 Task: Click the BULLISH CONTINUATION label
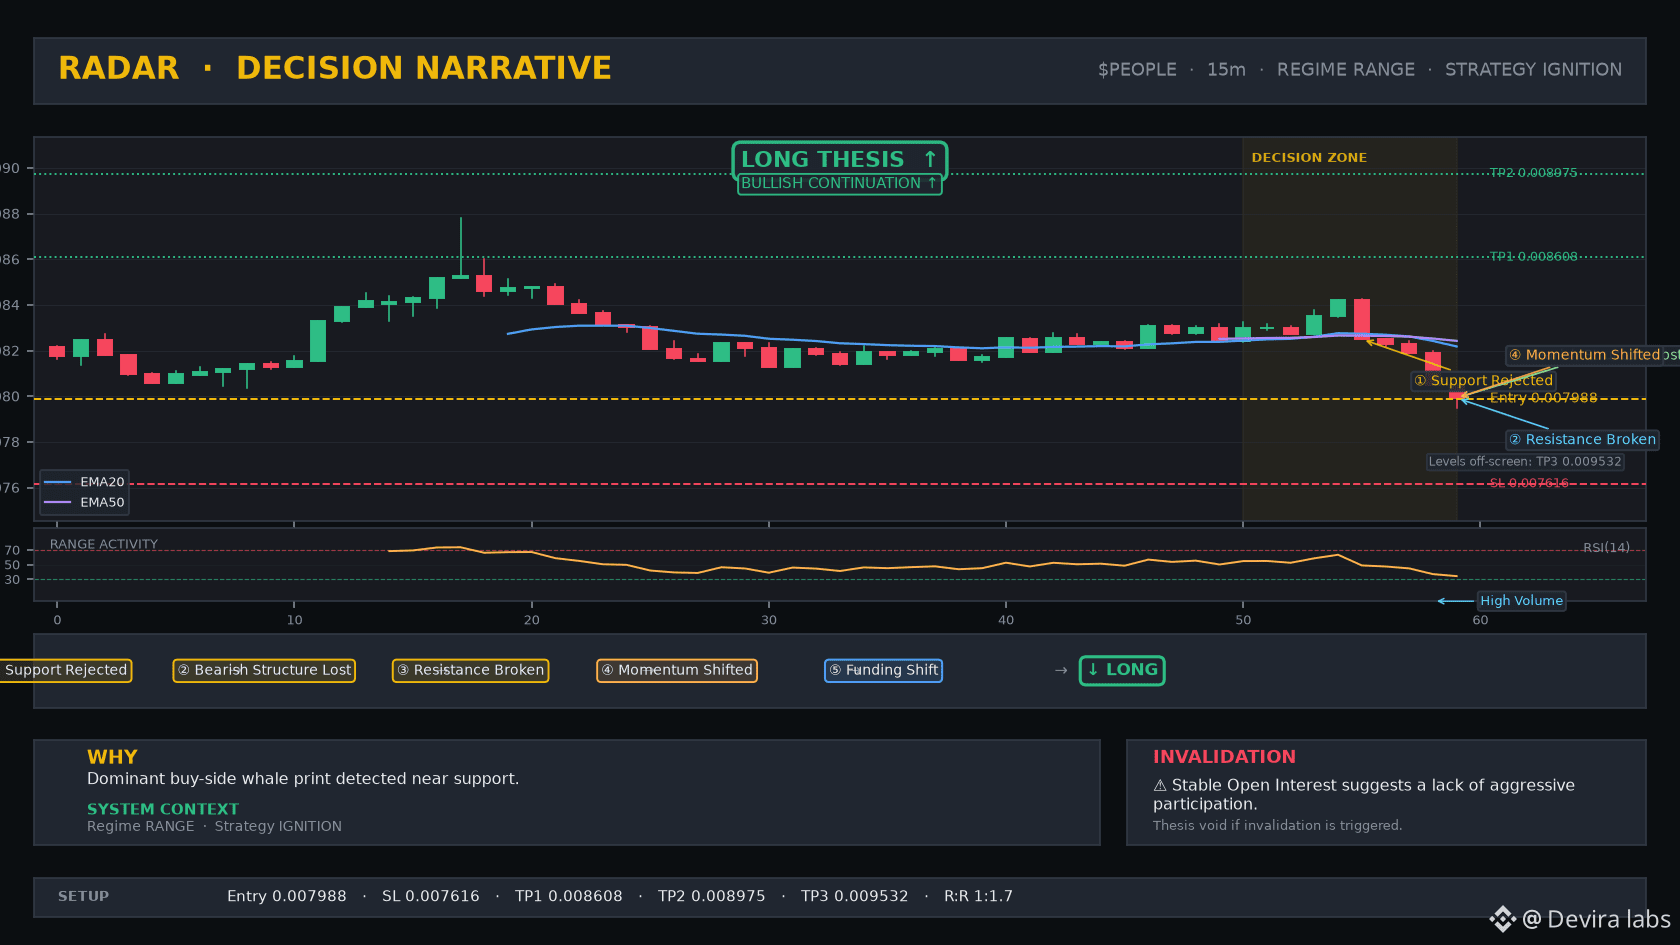coord(839,184)
